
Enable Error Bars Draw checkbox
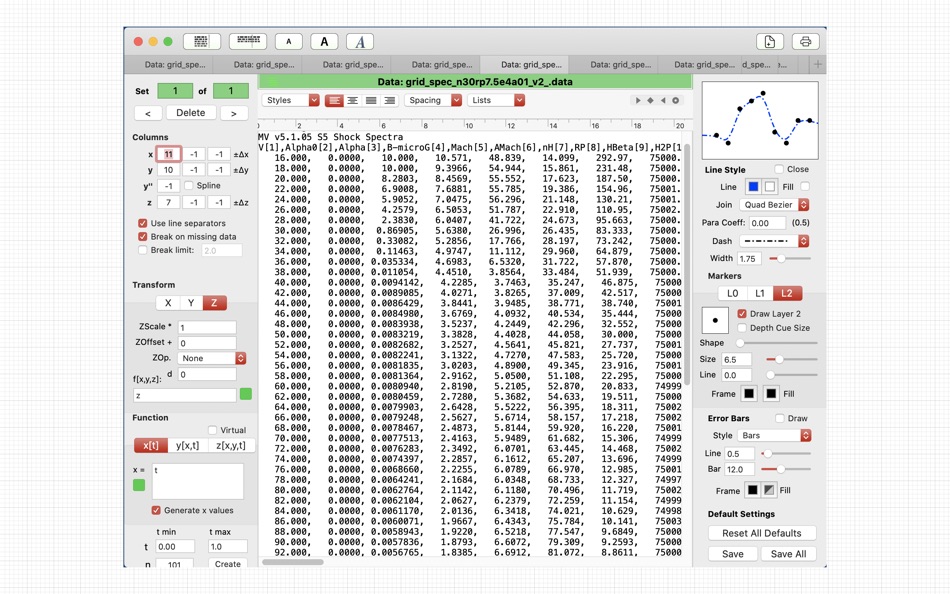click(779, 418)
